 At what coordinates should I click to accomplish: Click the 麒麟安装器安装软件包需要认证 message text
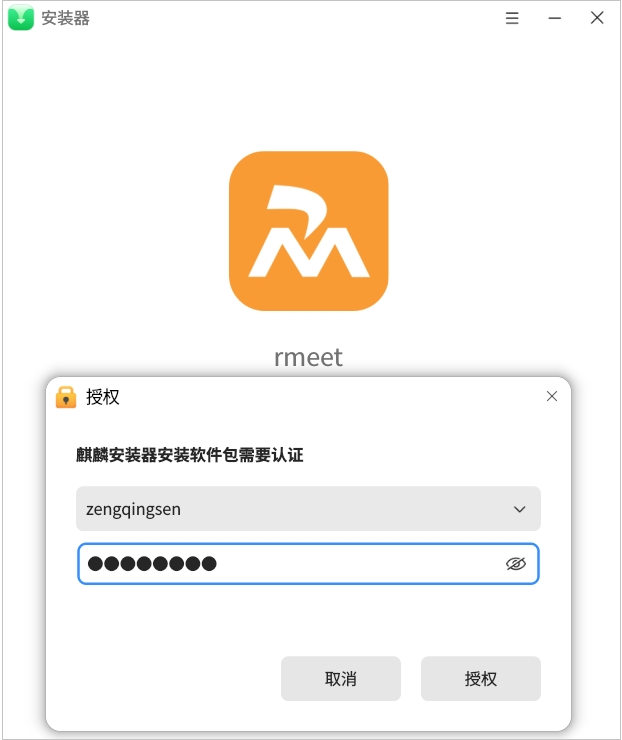click(x=190, y=455)
